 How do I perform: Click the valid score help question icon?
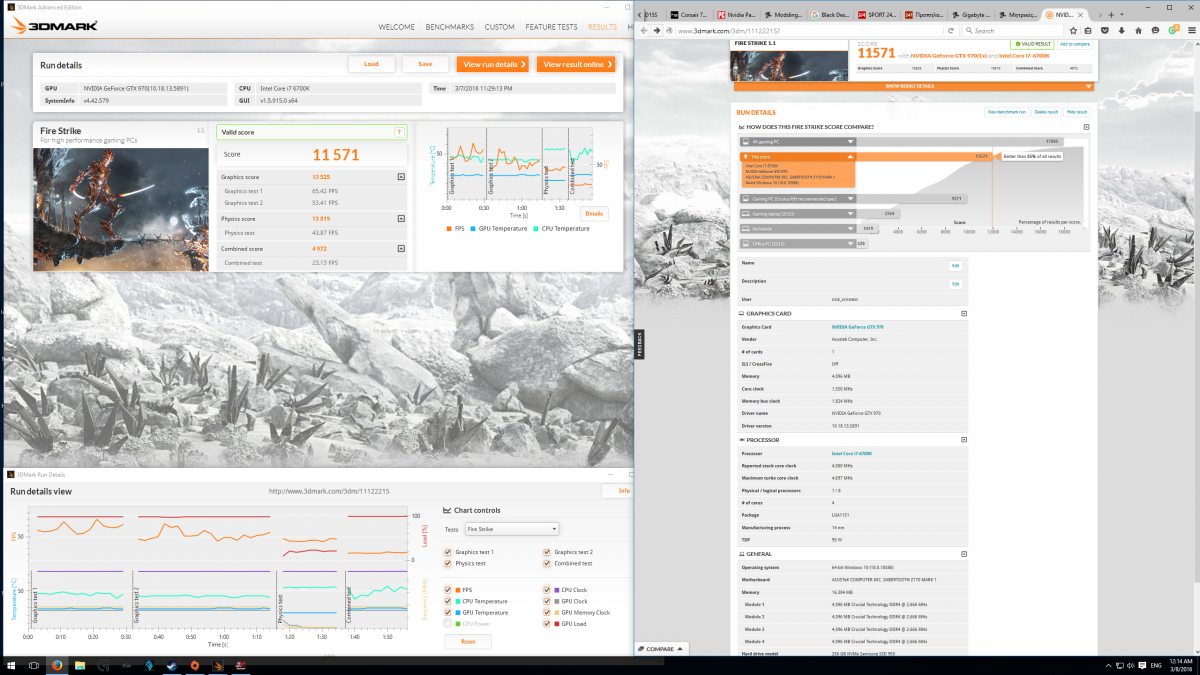[399, 132]
